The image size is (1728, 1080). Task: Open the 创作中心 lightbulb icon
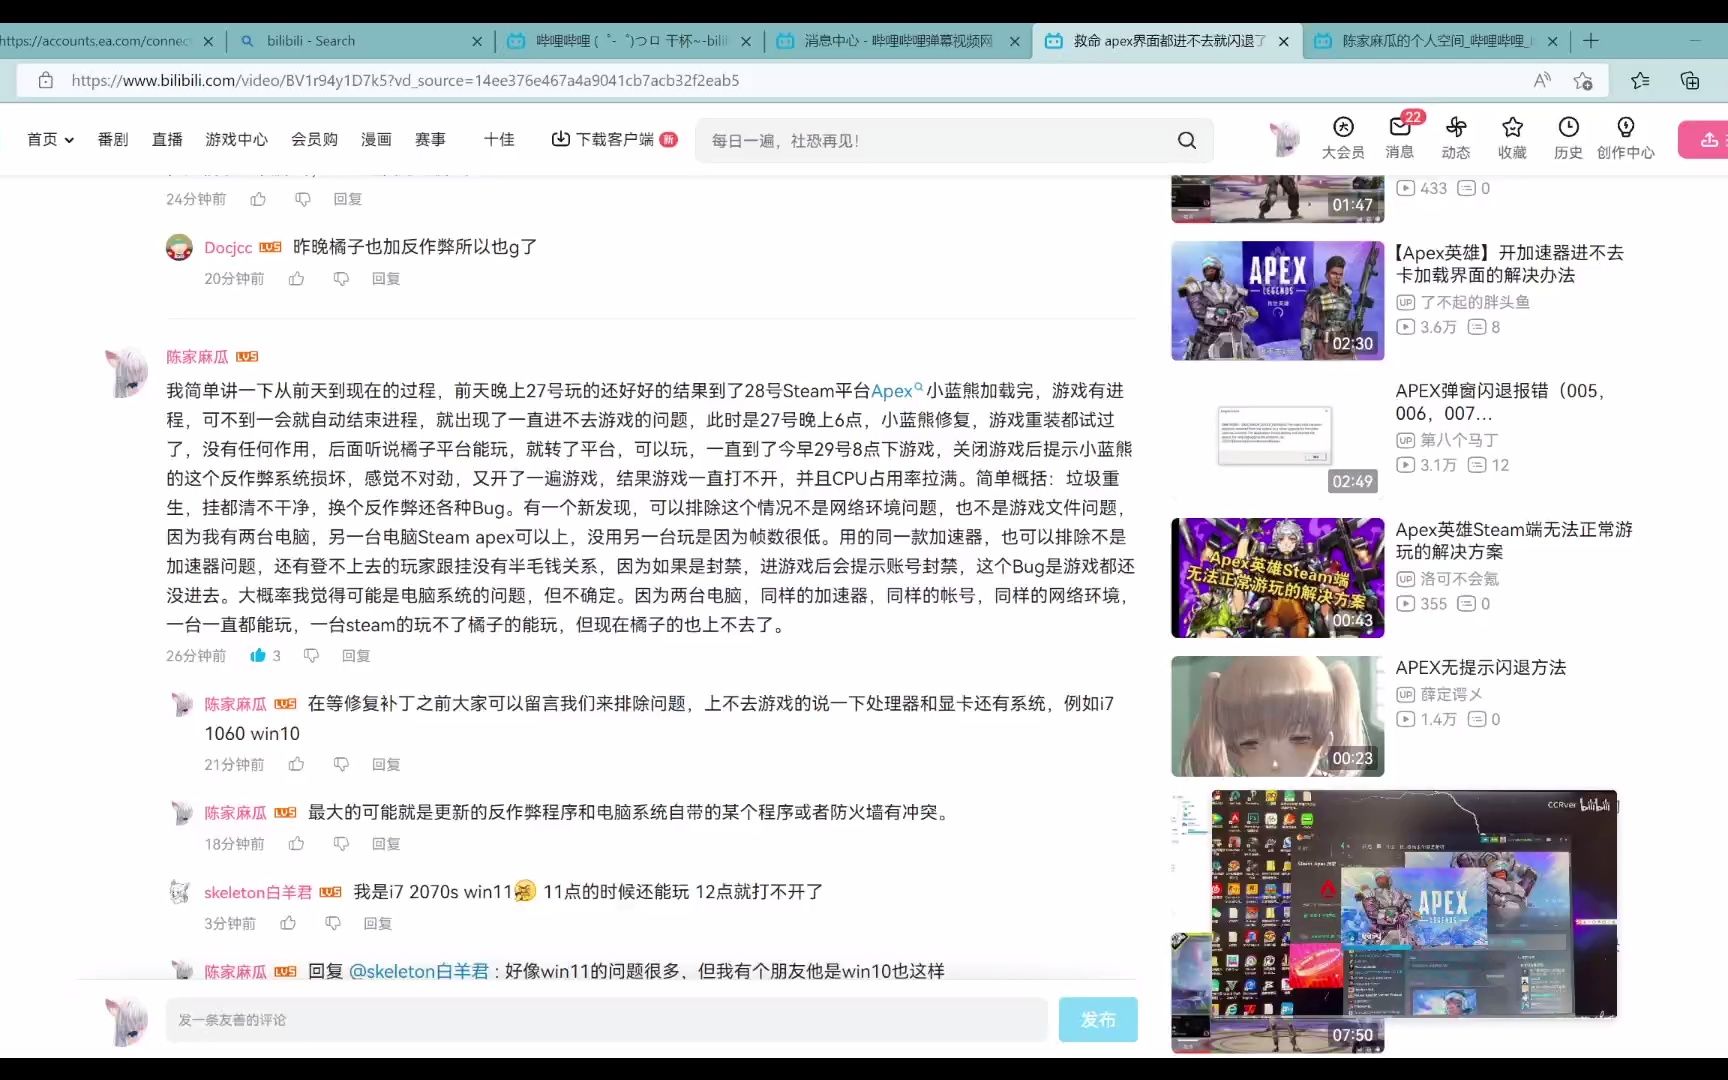coord(1625,138)
